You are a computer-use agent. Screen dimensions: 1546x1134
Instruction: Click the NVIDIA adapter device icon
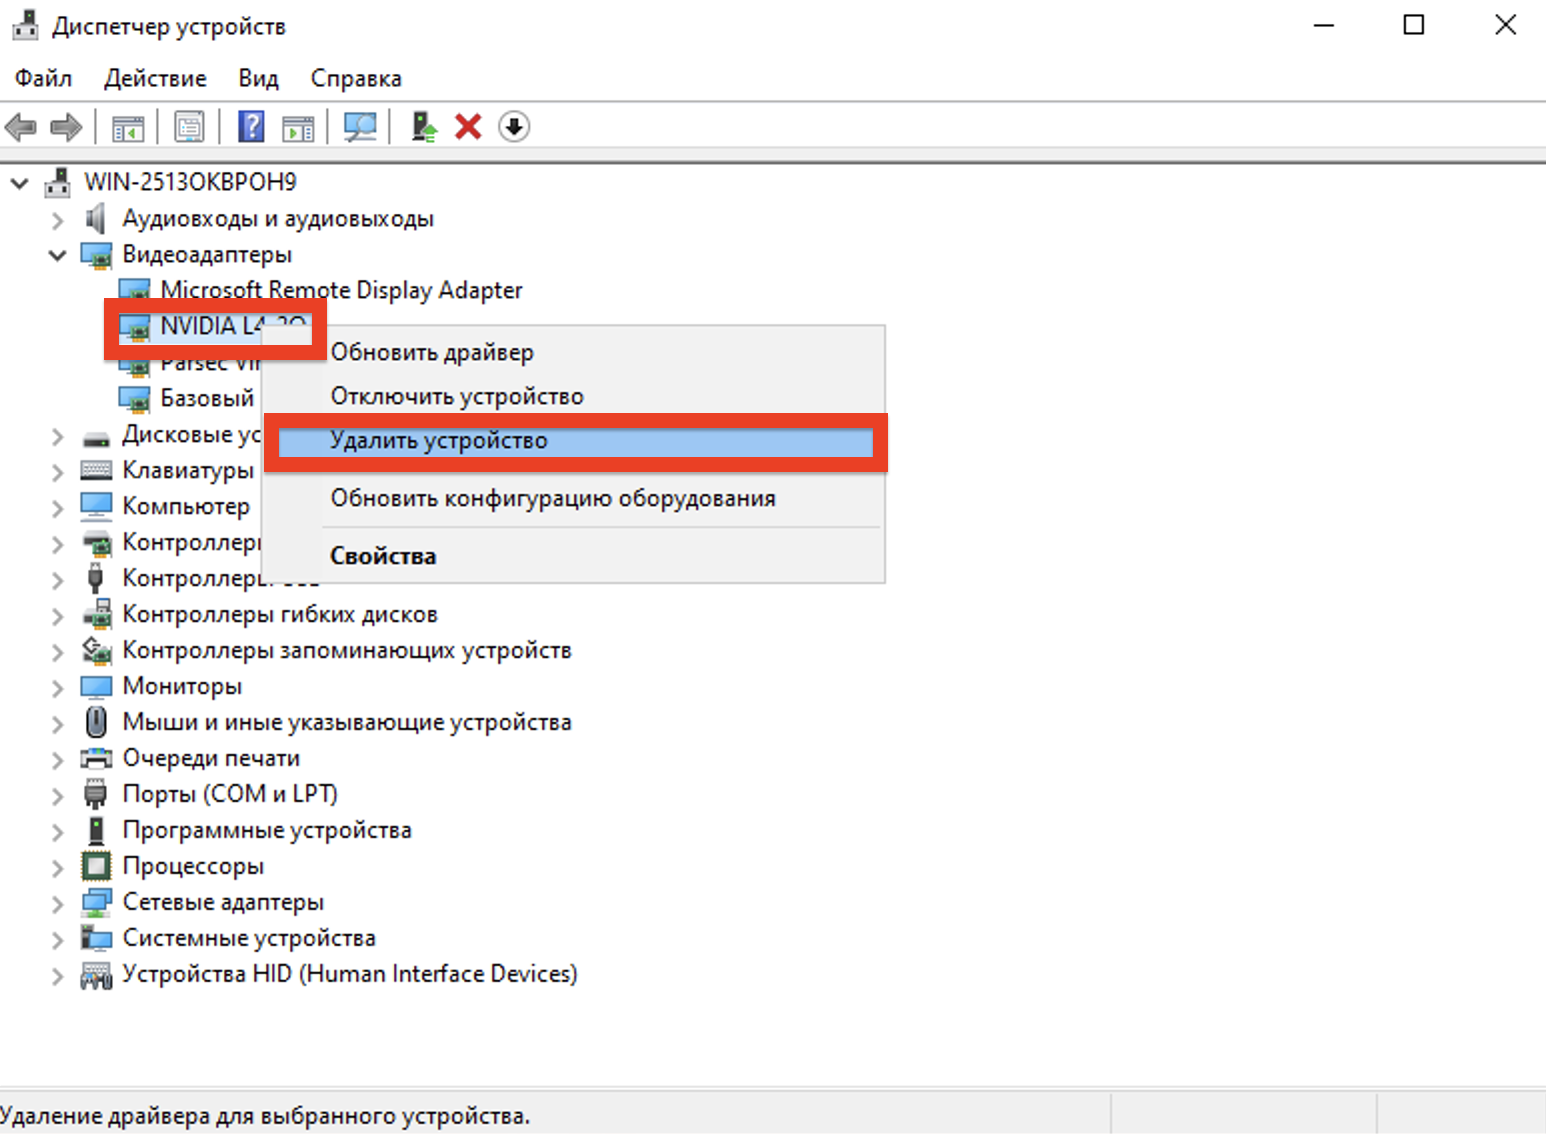tap(135, 327)
